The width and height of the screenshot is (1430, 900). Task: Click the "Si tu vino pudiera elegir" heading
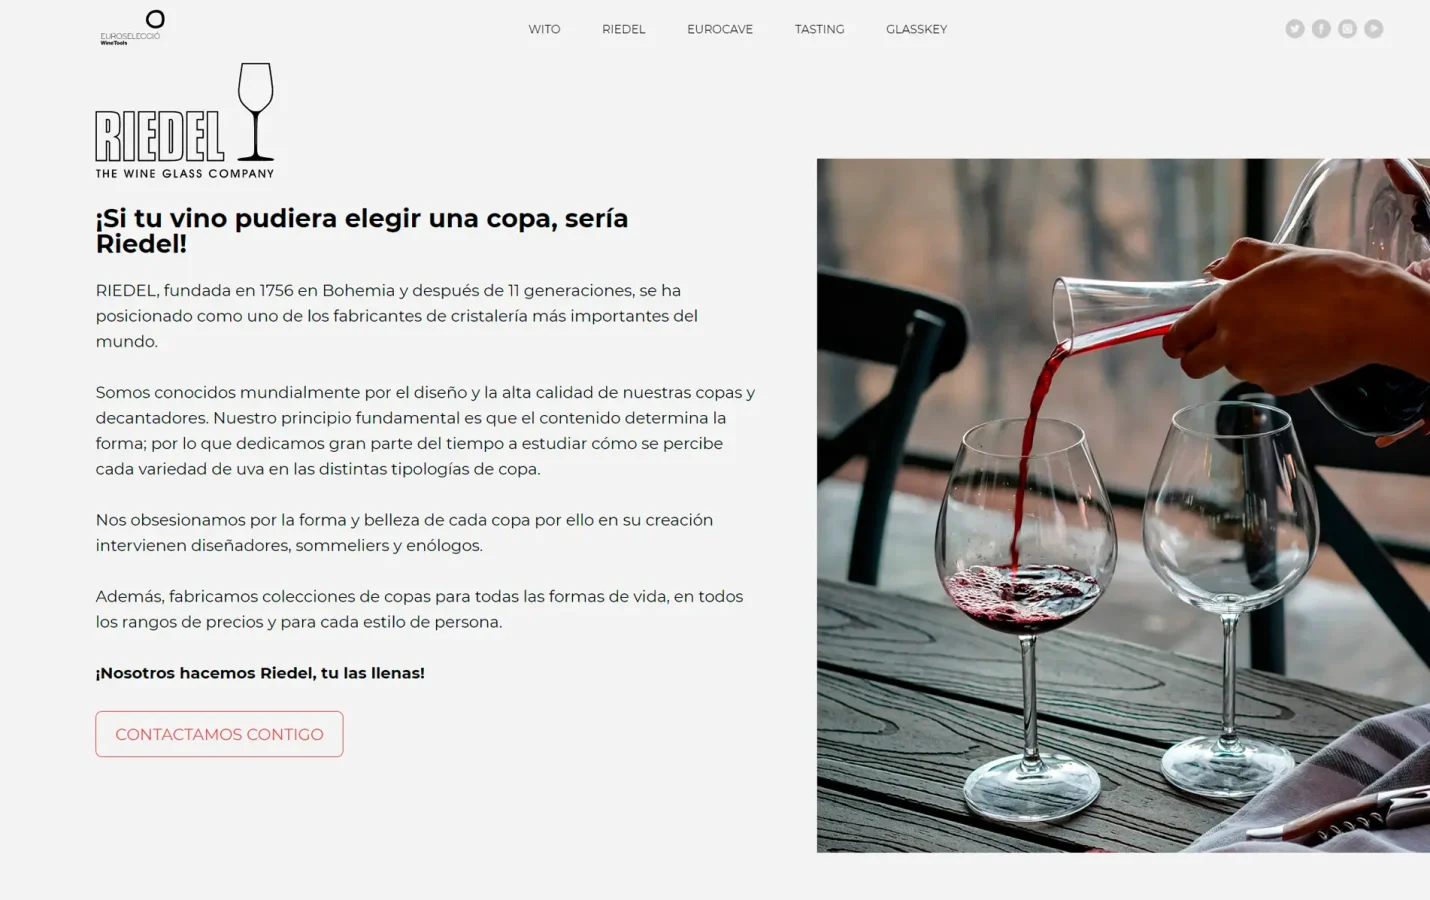pyautogui.click(x=362, y=231)
